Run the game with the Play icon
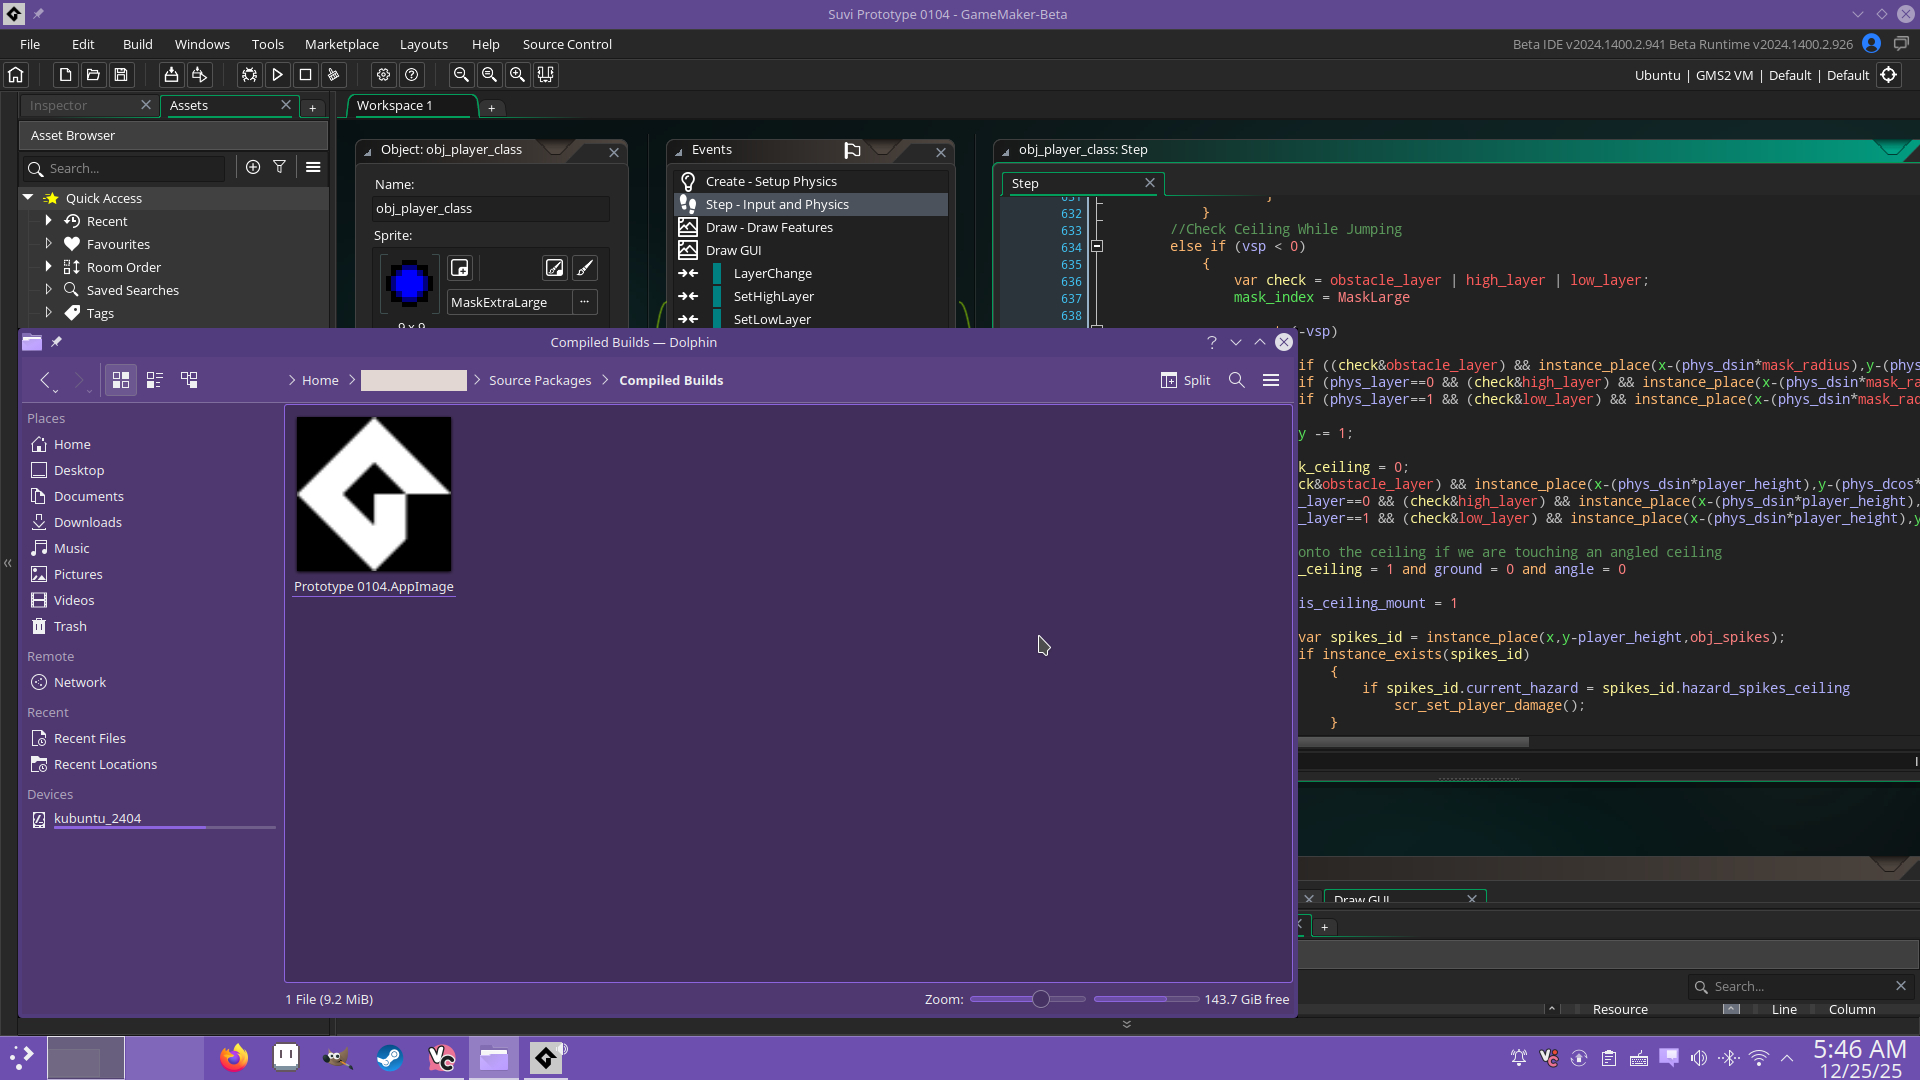 [x=277, y=75]
